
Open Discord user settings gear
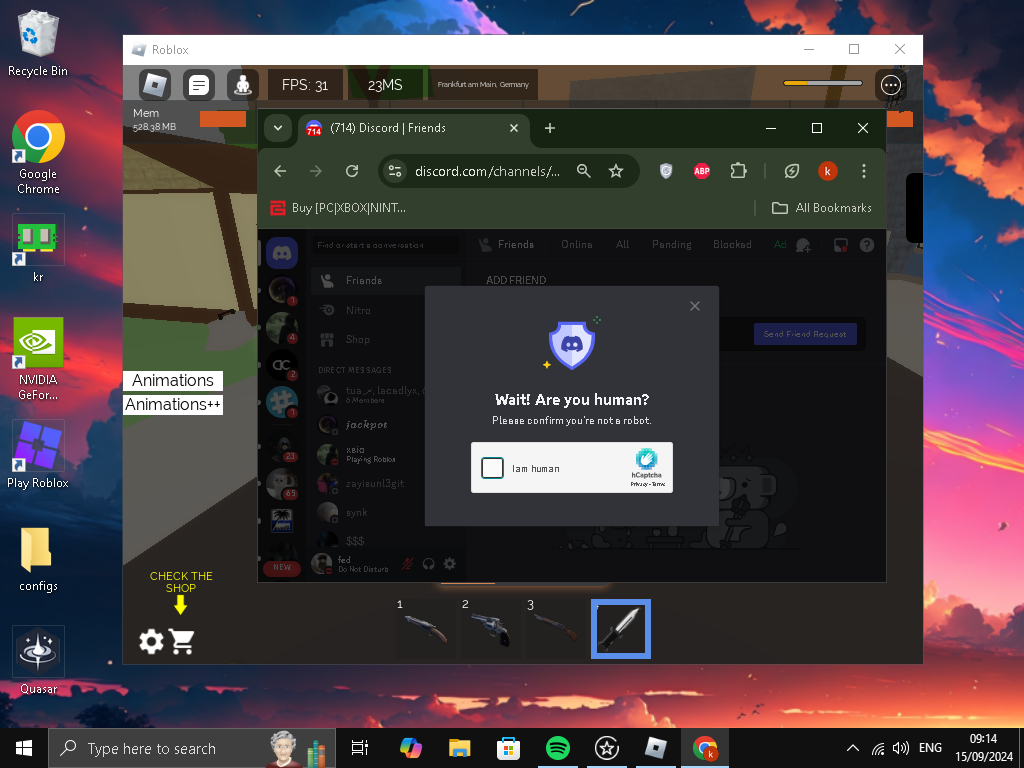(x=450, y=564)
